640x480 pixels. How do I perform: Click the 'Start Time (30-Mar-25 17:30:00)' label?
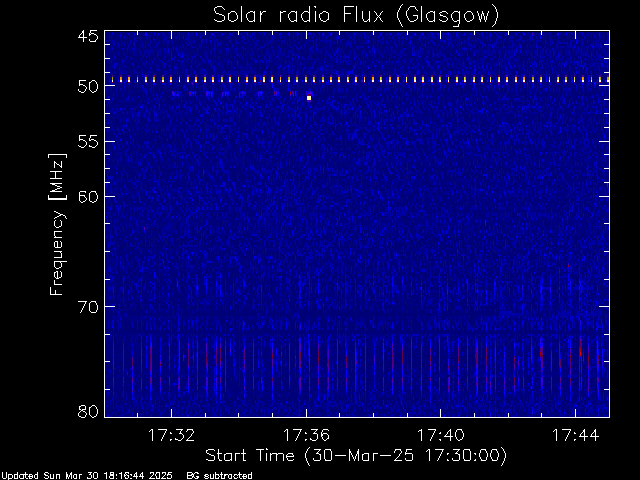(356, 456)
